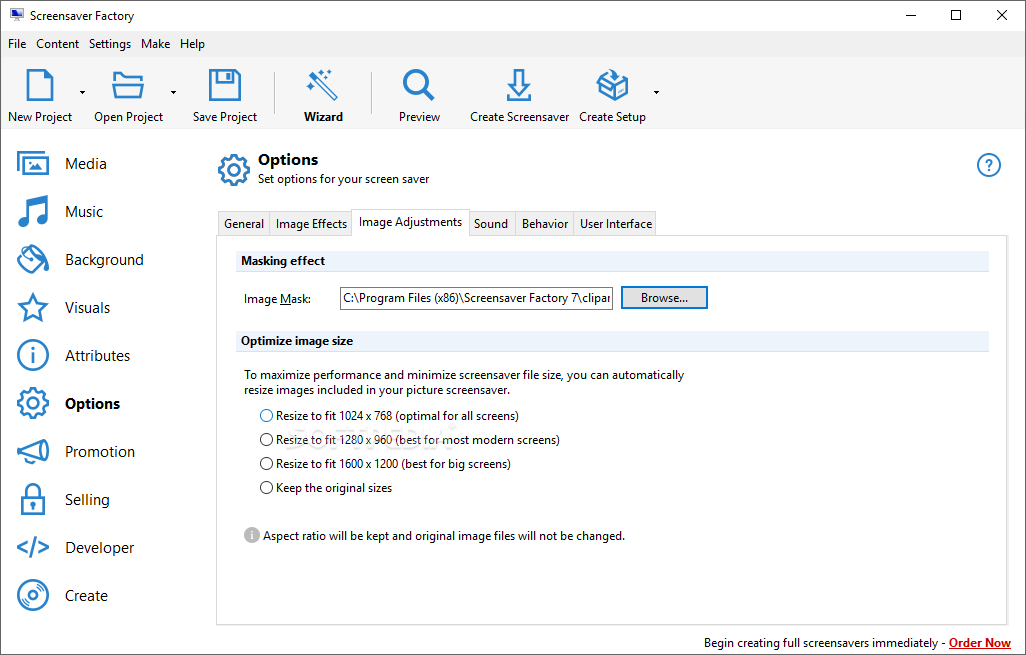Switch to the Behavior tab
This screenshot has width=1026, height=655.
pyautogui.click(x=545, y=224)
